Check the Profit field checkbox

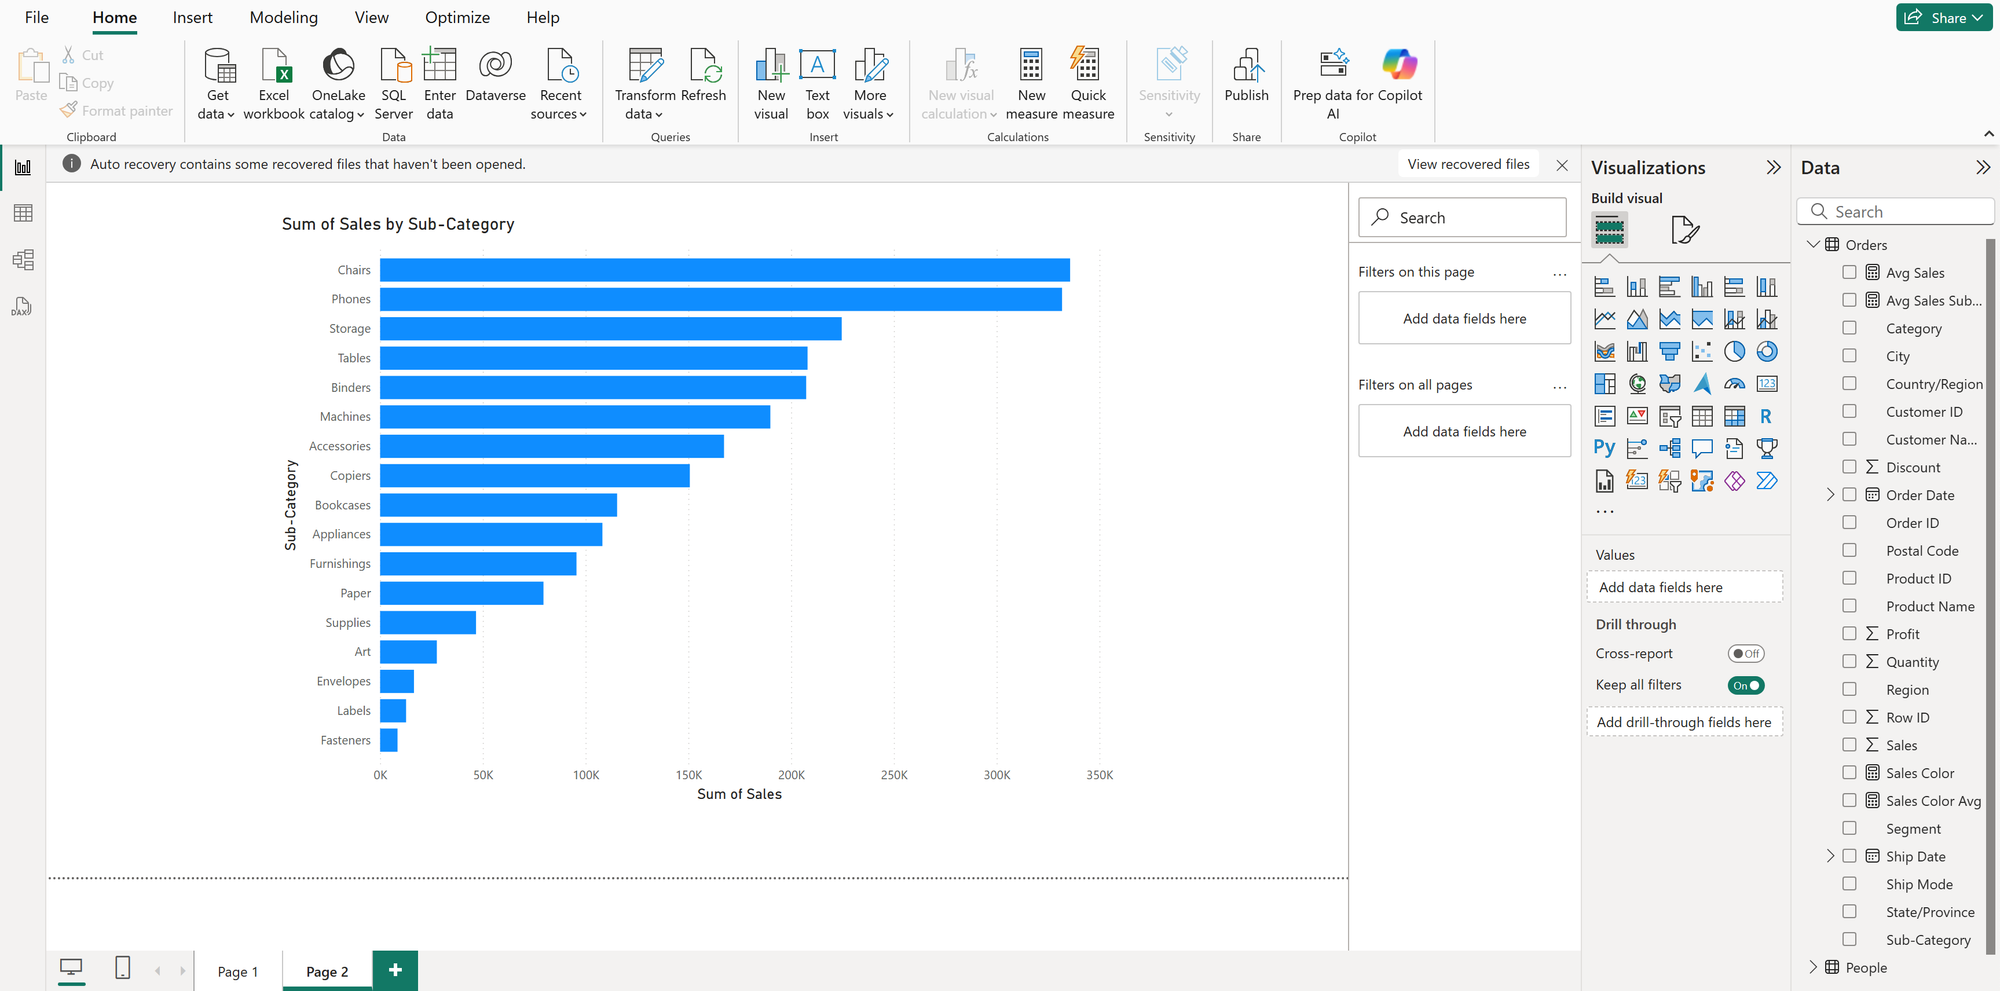[1849, 634]
